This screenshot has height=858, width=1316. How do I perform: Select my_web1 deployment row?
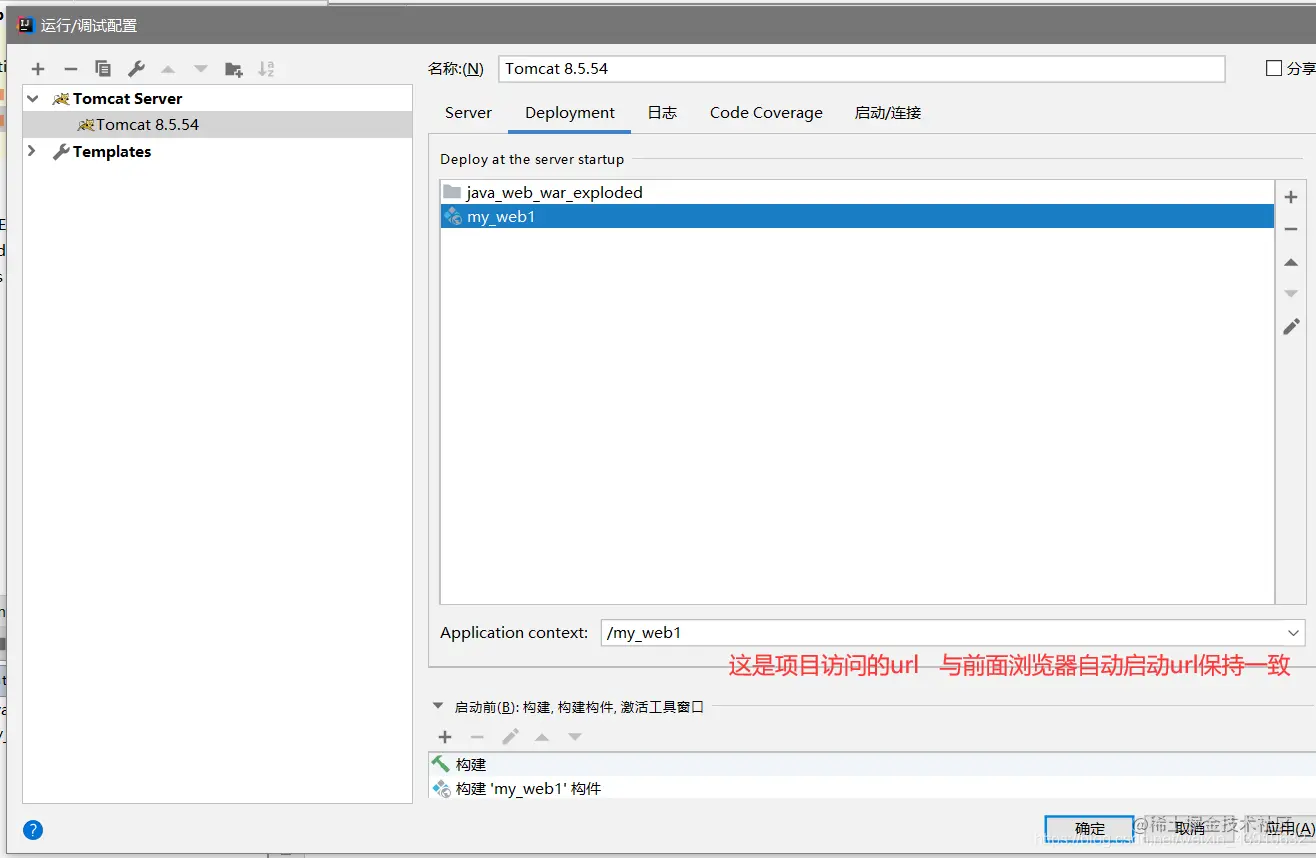pos(857,216)
